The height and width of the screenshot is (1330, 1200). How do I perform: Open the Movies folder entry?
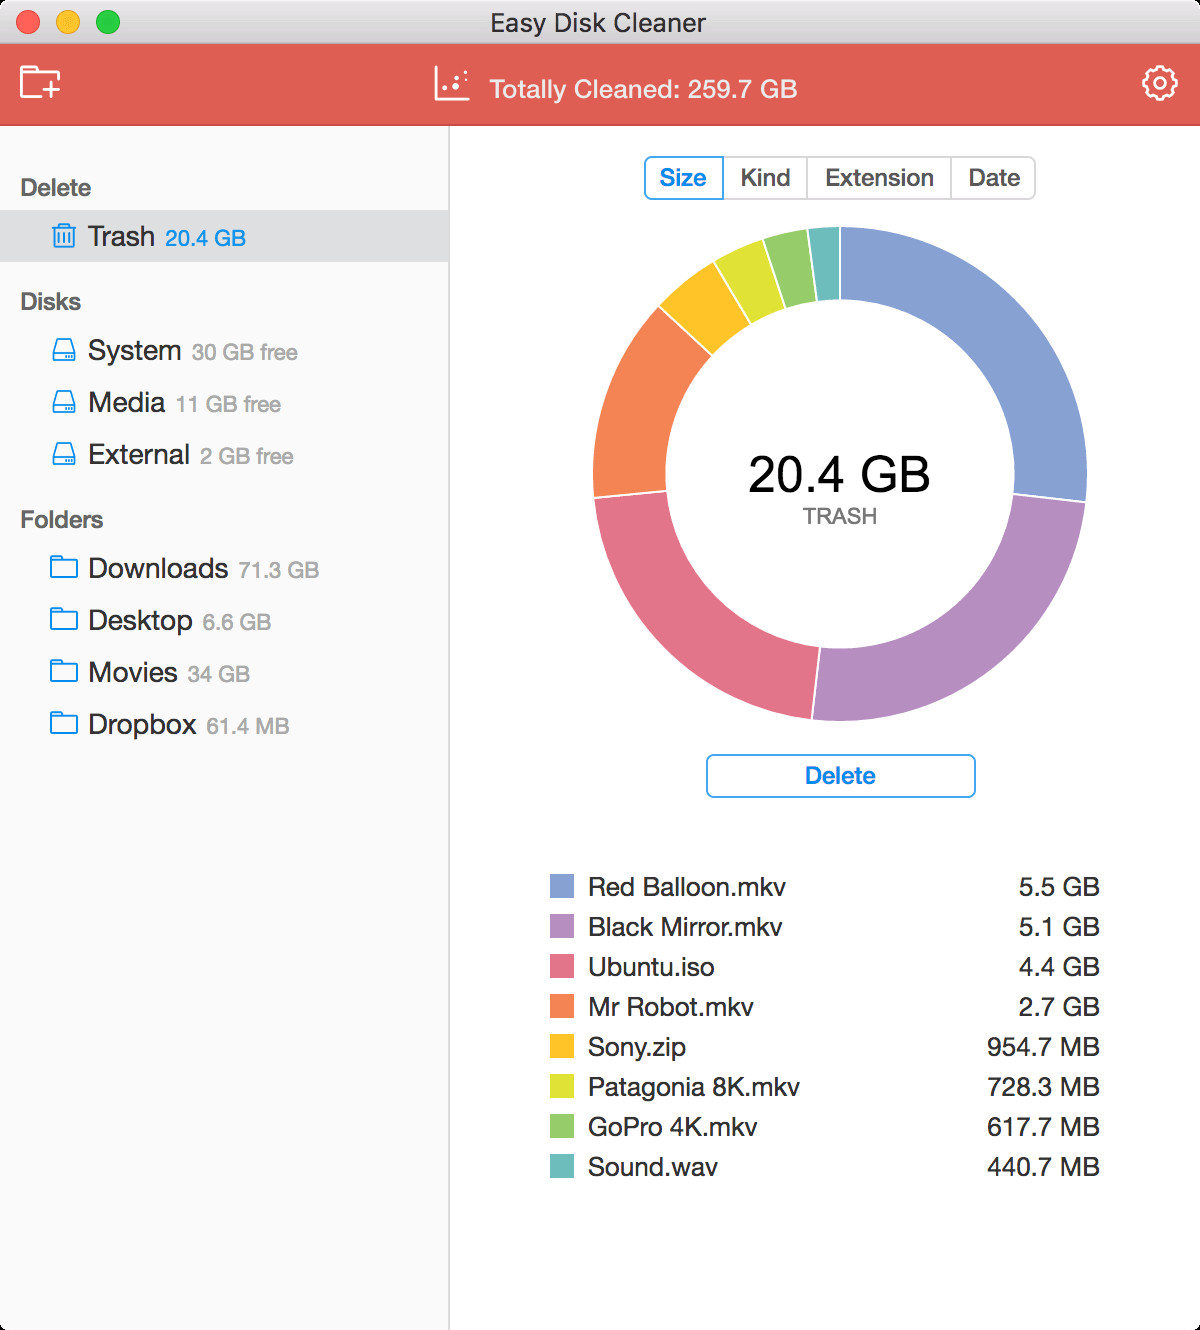224,672
